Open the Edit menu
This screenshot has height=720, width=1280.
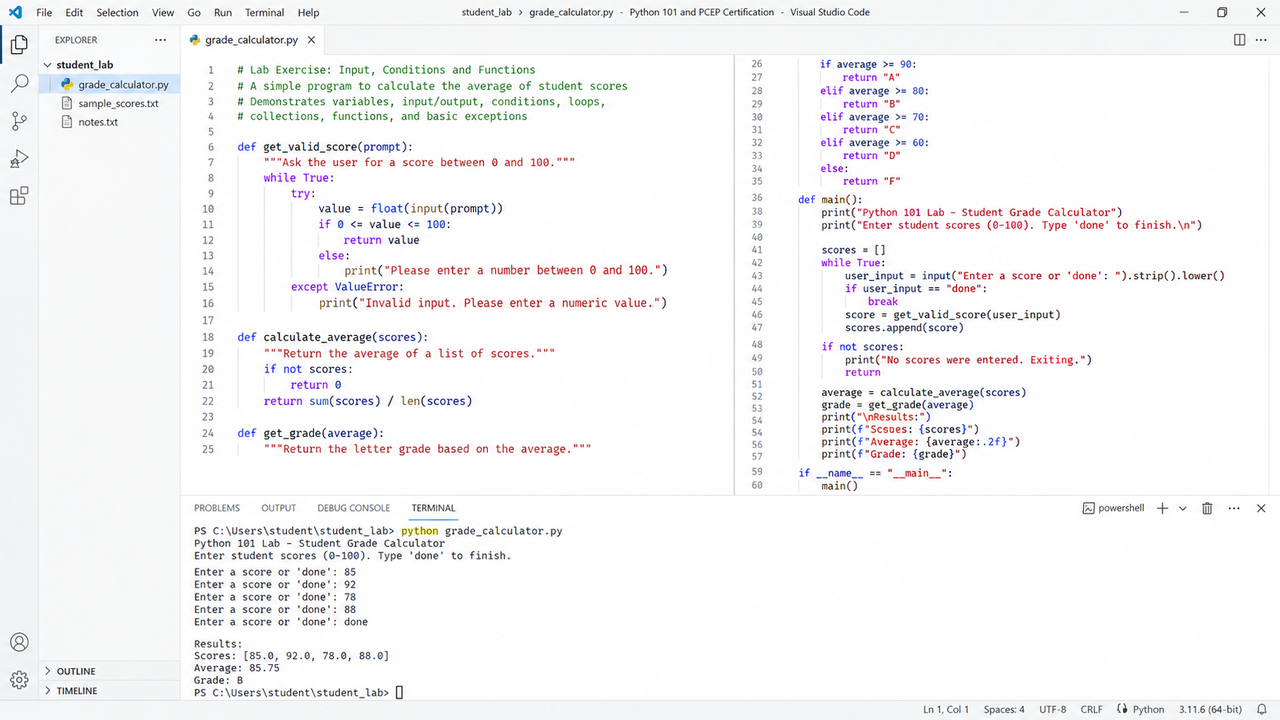pos(74,12)
